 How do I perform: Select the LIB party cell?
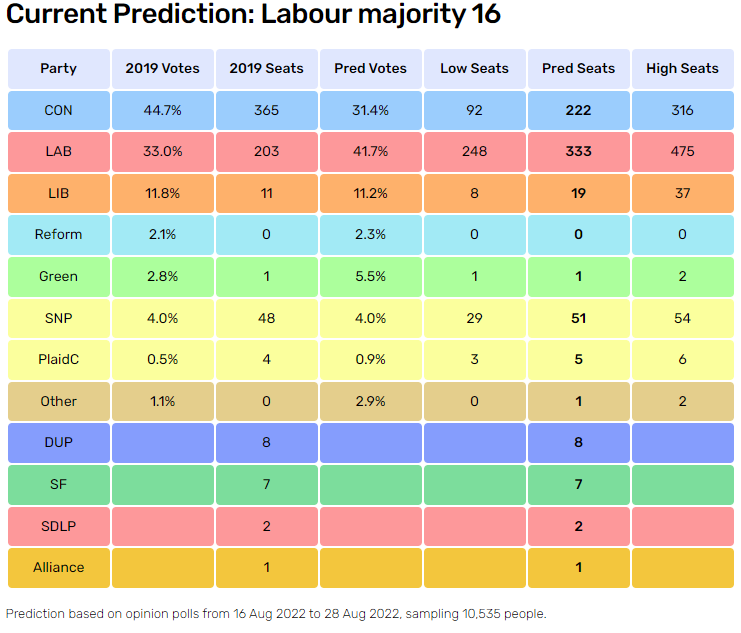58,193
